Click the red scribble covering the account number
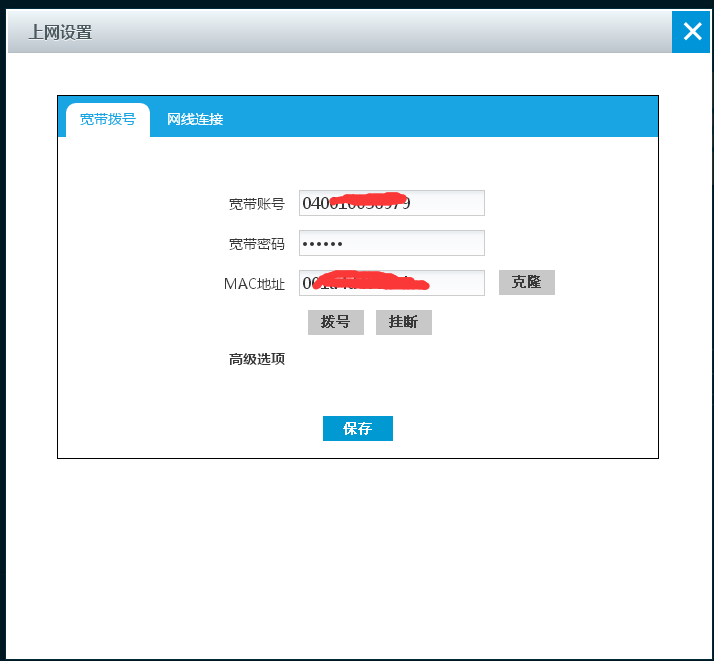The image size is (714, 661). [x=370, y=200]
